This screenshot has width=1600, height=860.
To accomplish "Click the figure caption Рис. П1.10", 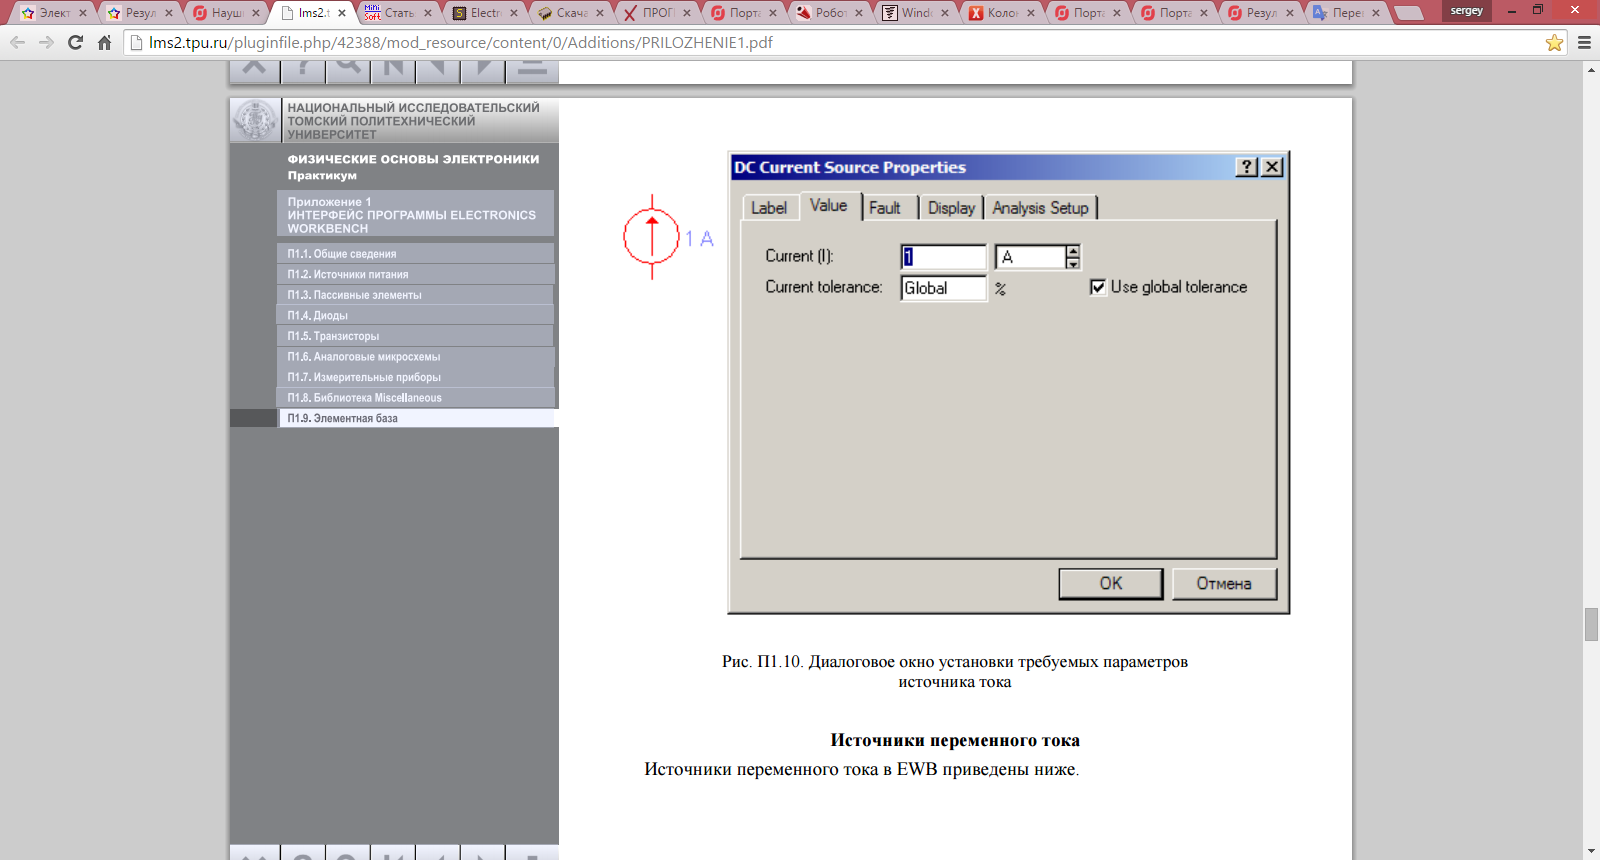I will [x=955, y=672].
